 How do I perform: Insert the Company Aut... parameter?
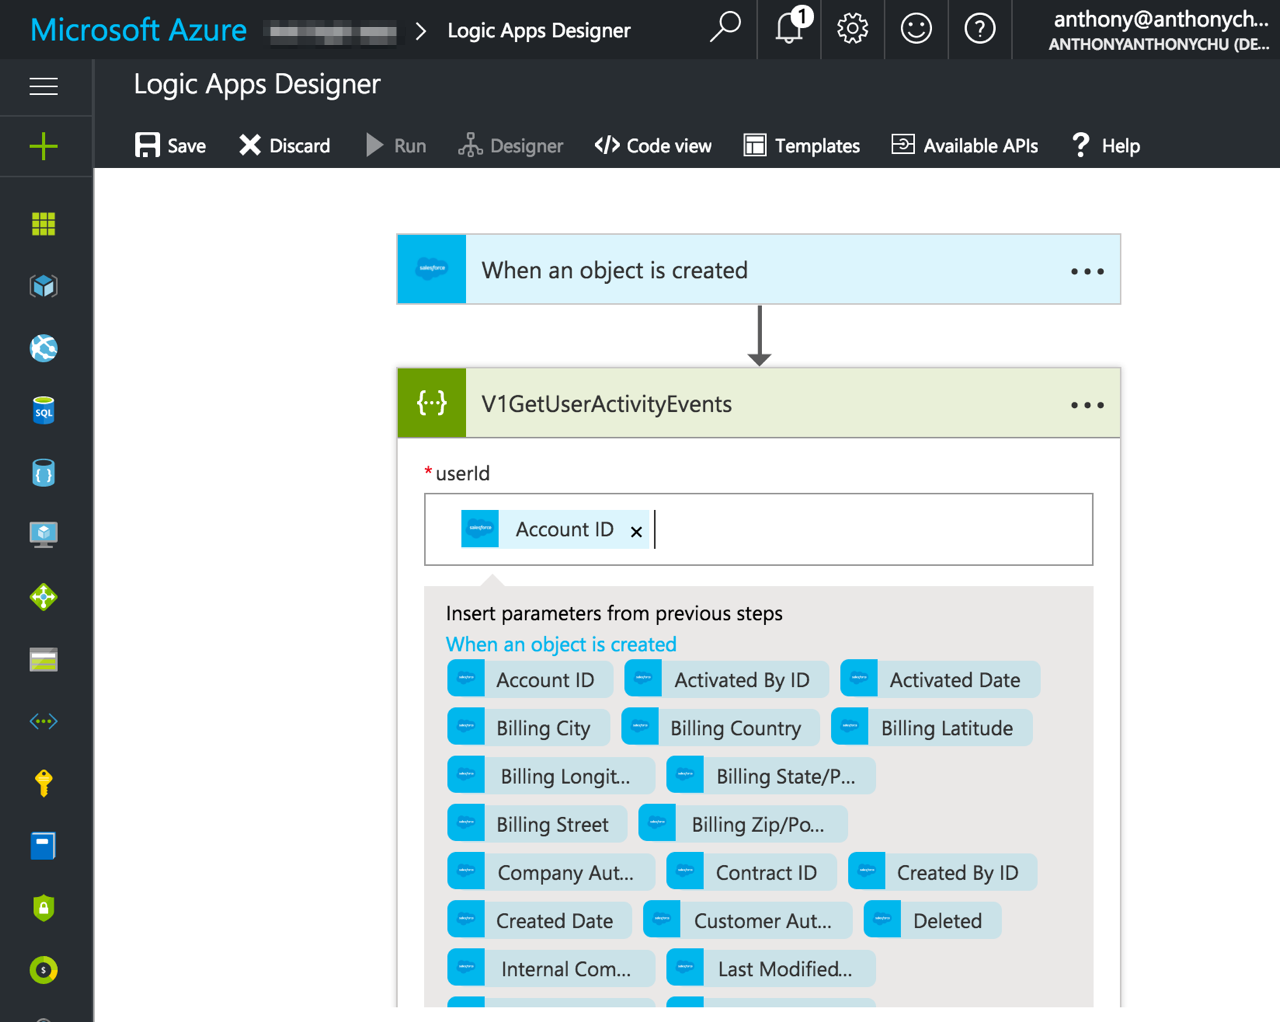click(x=551, y=871)
